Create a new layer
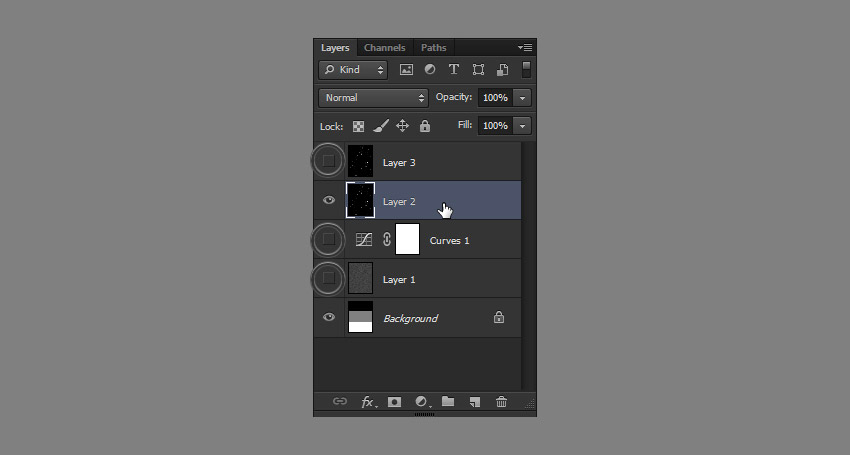 [475, 402]
